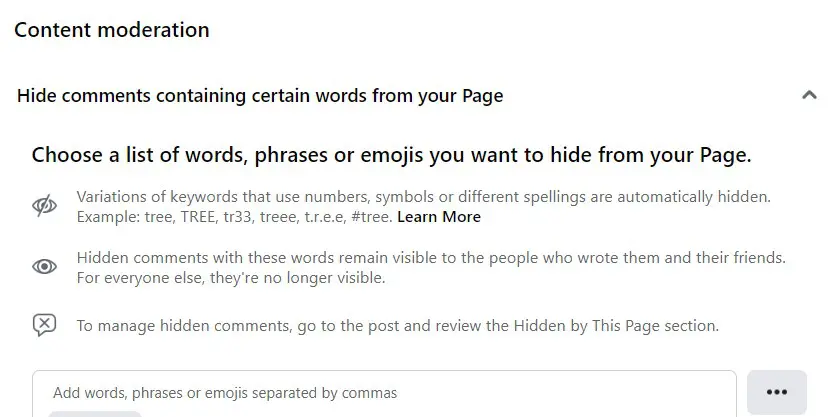Click the 'Hide comments containing certain words' header
Screen dimensions: 833x417
click(x=260, y=96)
